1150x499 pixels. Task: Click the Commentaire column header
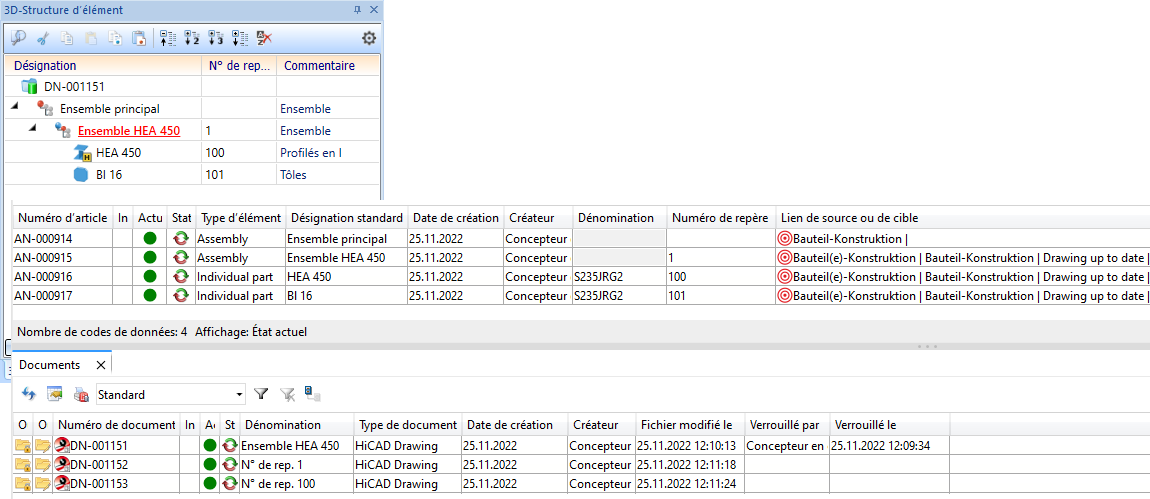(x=329, y=65)
